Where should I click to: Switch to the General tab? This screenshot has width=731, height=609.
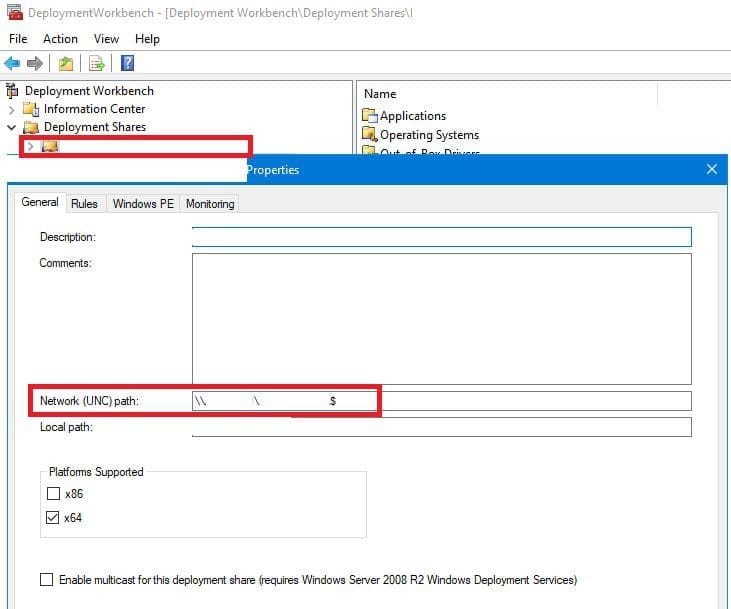coord(40,202)
